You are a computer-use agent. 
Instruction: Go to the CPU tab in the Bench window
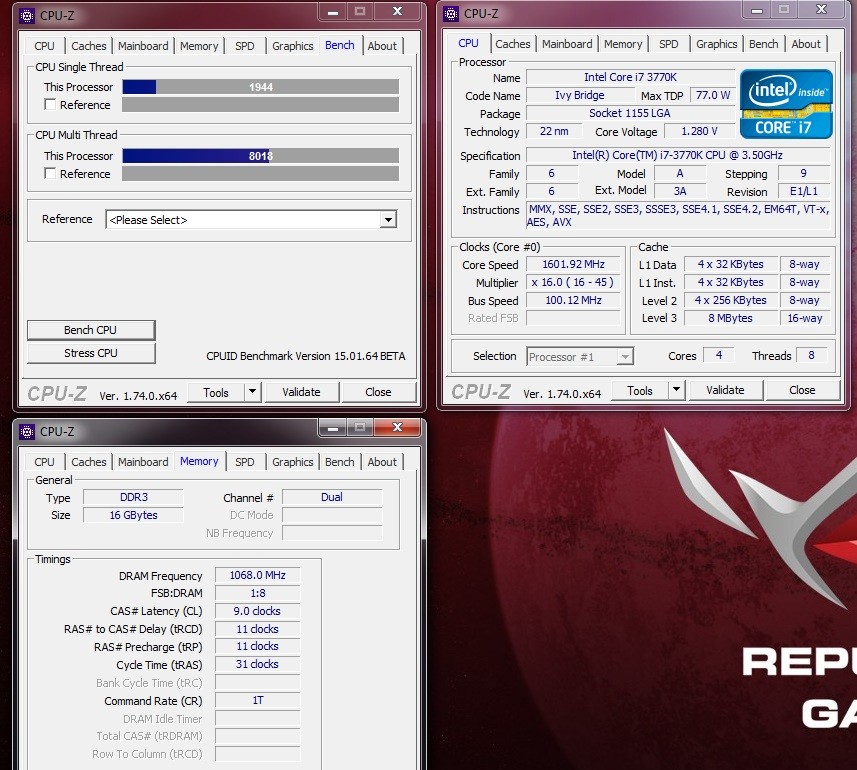(x=44, y=46)
